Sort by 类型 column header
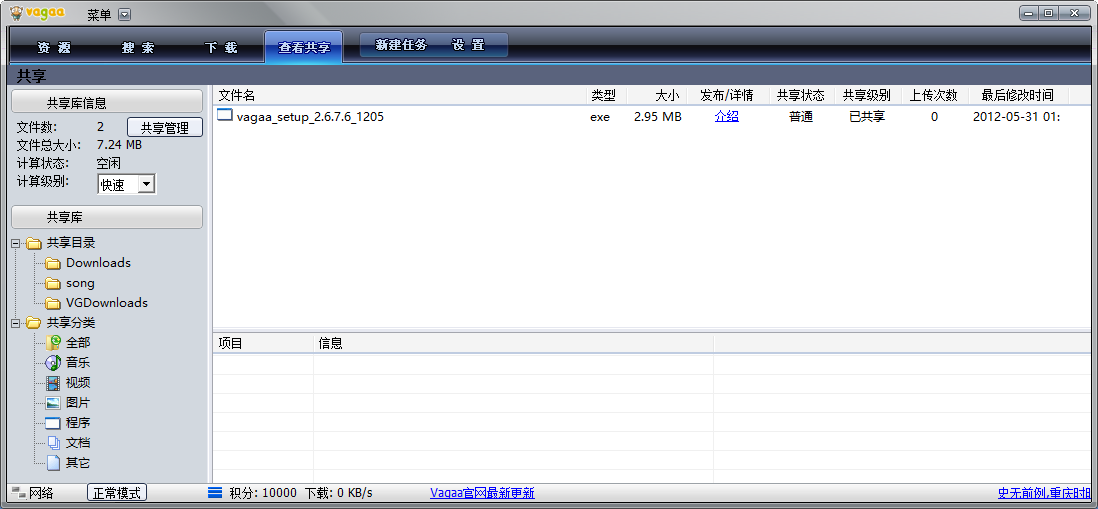The height and width of the screenshot is (509, 1098). tap(606, 95)
